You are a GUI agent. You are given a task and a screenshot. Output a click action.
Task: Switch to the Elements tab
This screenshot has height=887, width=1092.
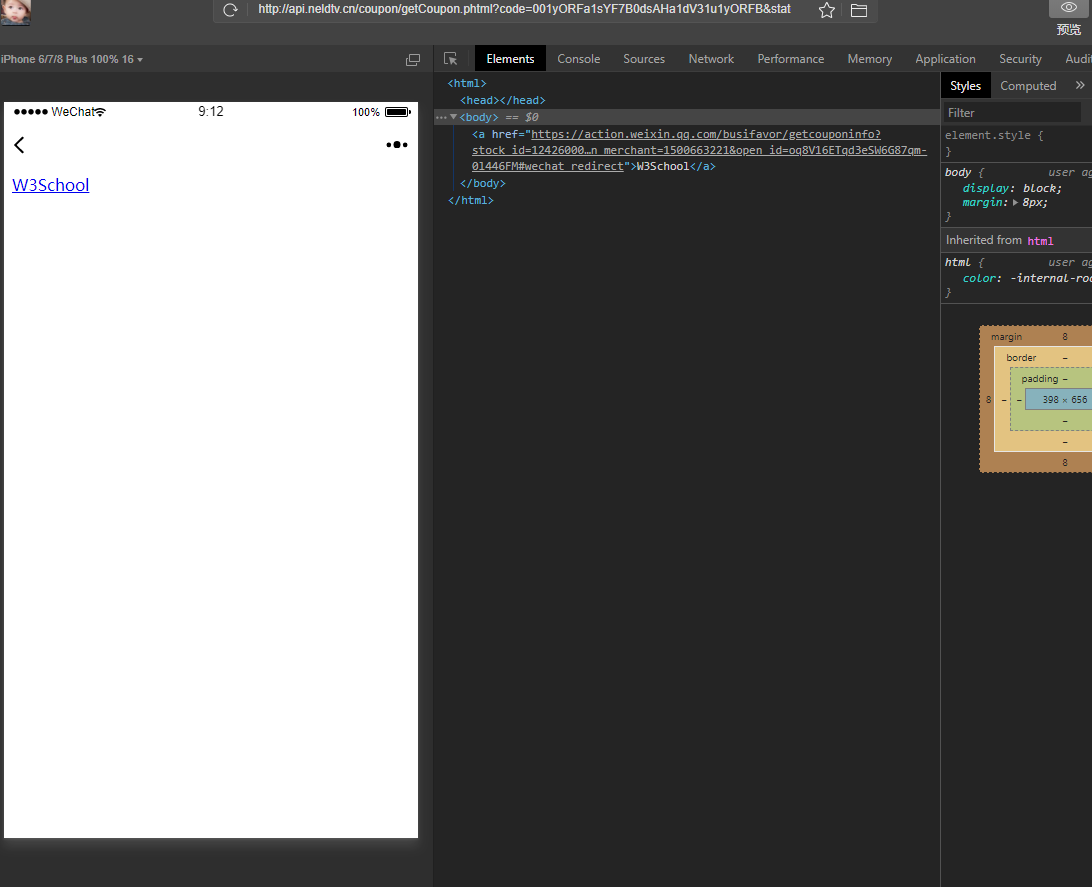point(510,59)
